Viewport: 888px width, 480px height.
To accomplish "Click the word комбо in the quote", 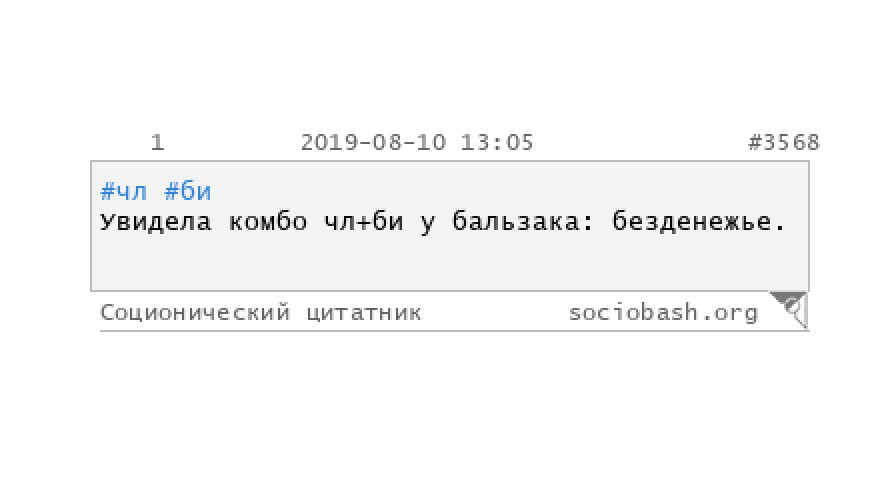I will (268, 221).
